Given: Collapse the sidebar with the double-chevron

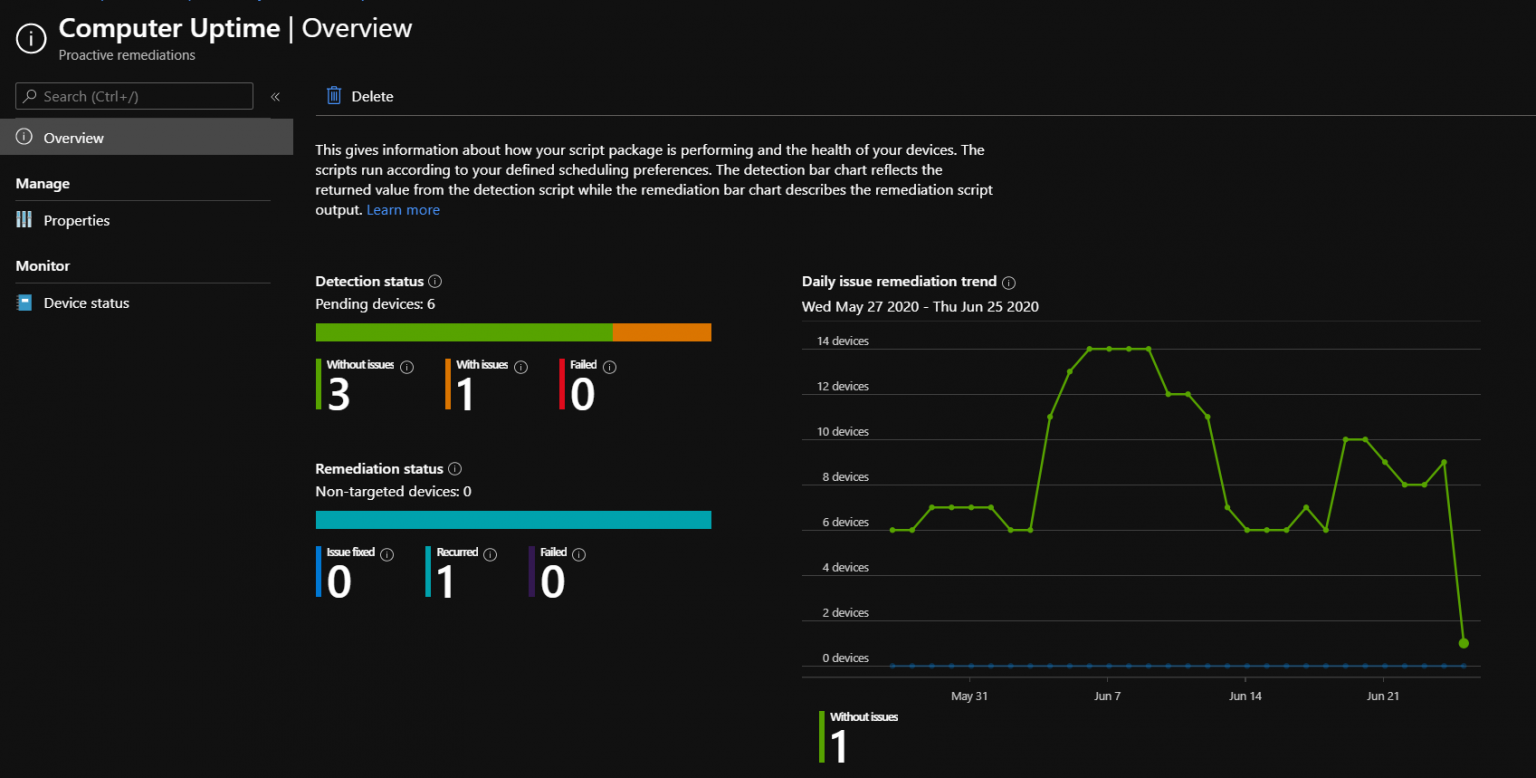Looking at the screenshot, I should (x=275, y=97).
